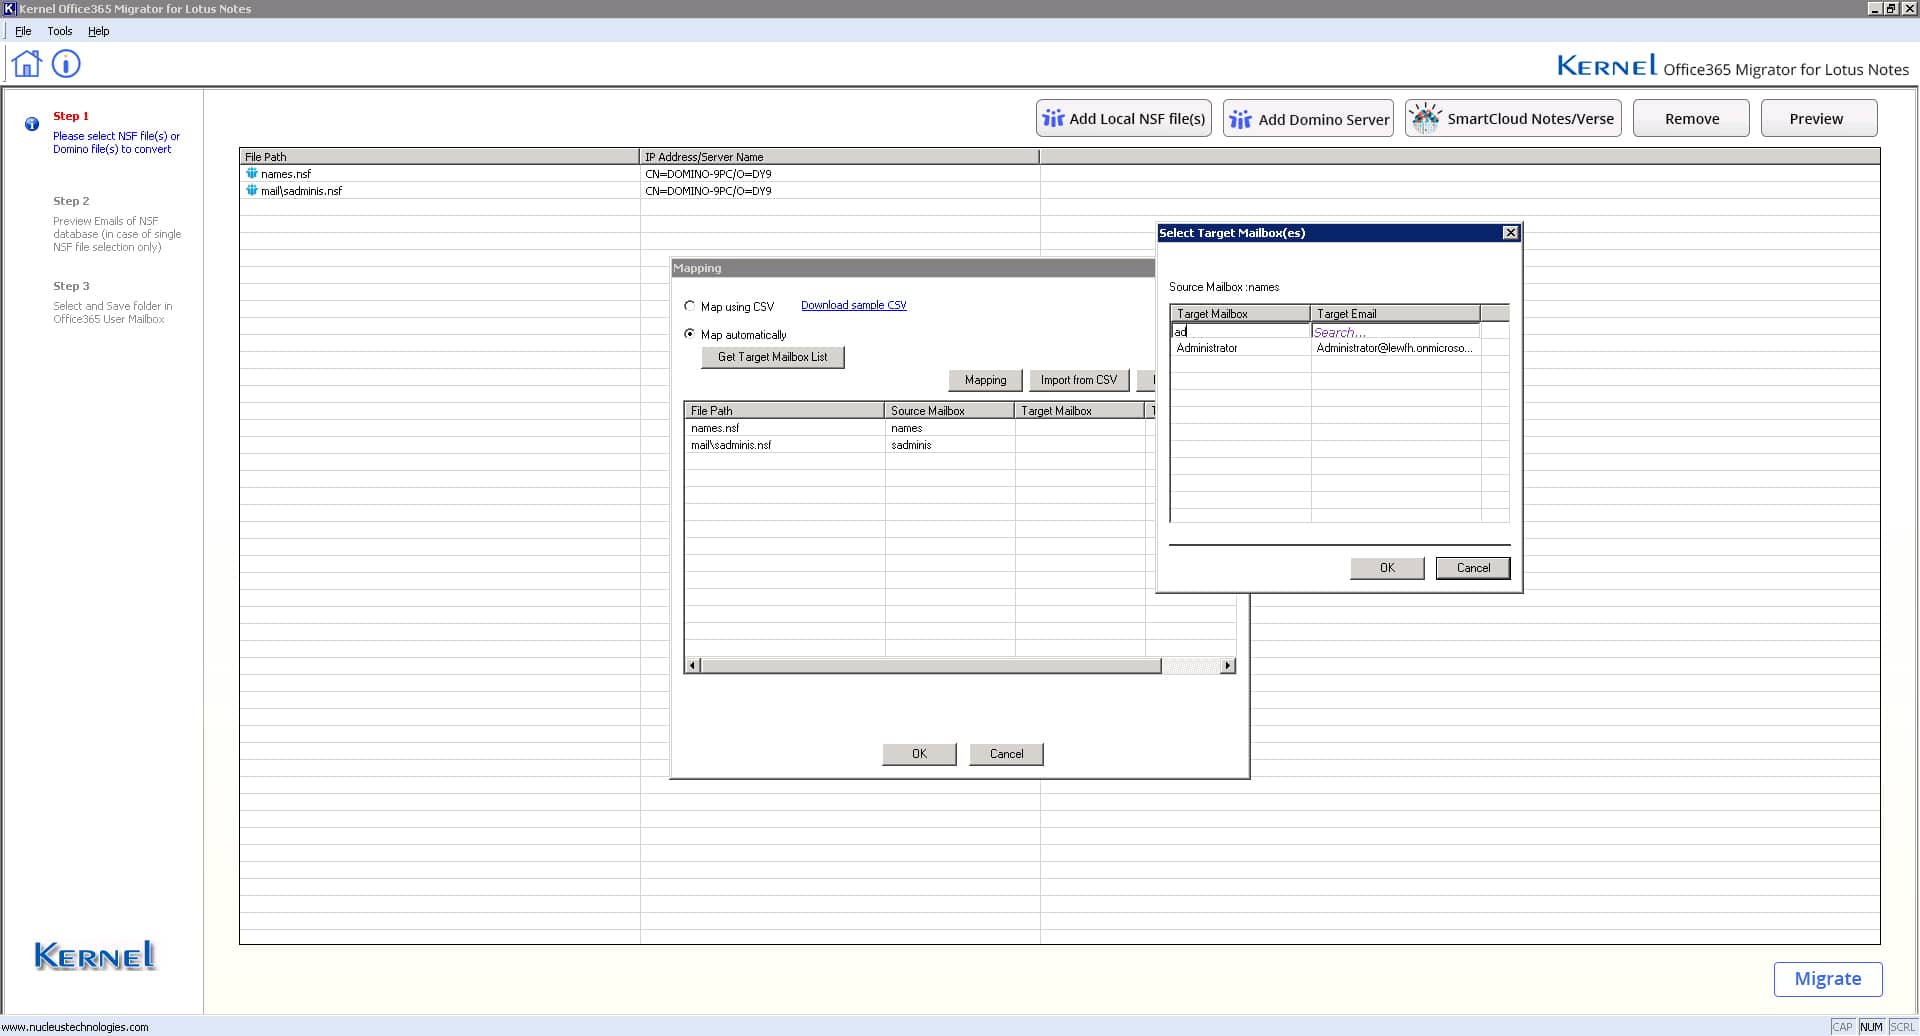The width and height of the screenshot is (1920, 1036).
Task: Click Add Domino Server button
Action: [x=1308, y=118]
